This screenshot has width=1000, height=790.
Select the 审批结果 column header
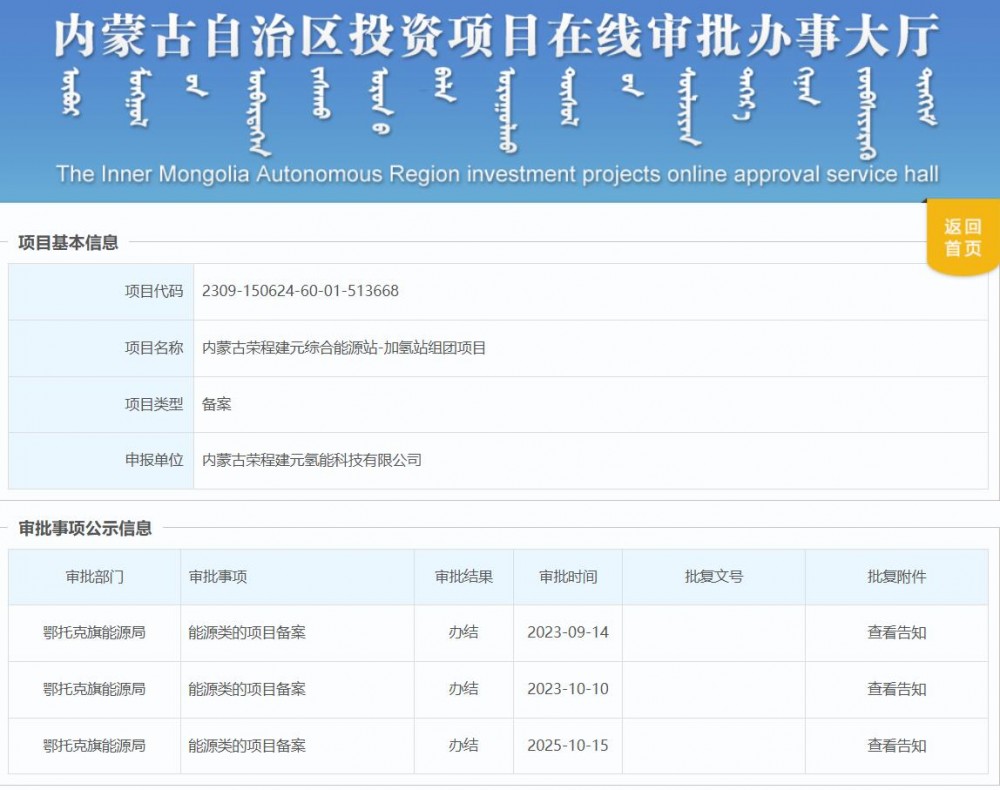pyautogui.click(x=463, y=577)
